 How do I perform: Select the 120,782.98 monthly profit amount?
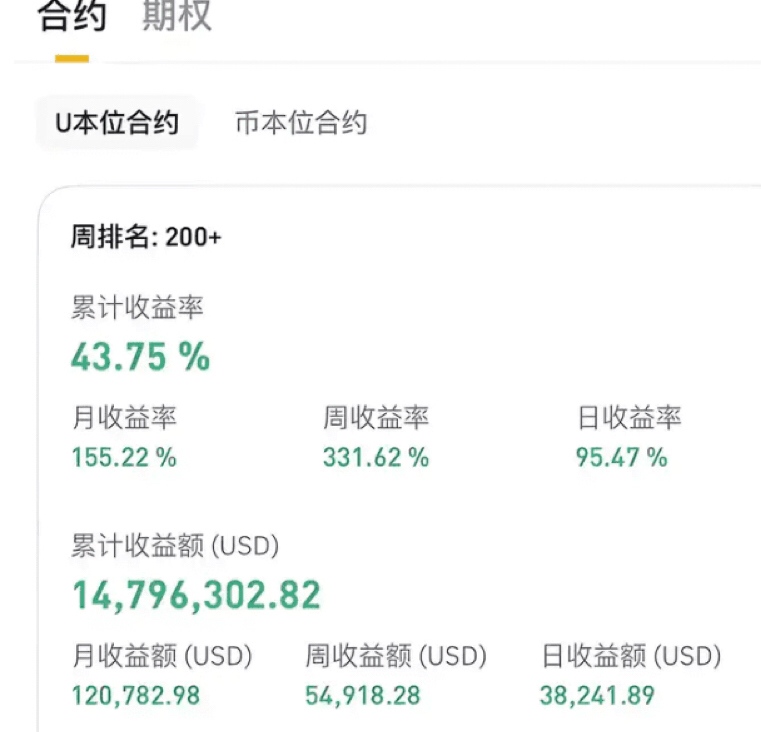tap(136, 695)
